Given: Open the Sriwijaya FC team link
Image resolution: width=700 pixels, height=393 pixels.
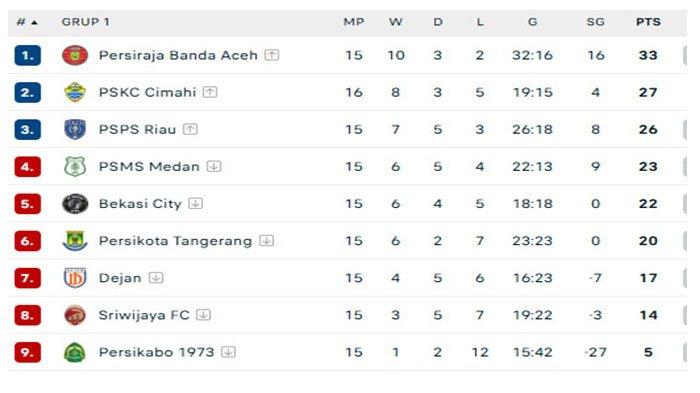Looking at the screenshot, I should pos(144,315).
